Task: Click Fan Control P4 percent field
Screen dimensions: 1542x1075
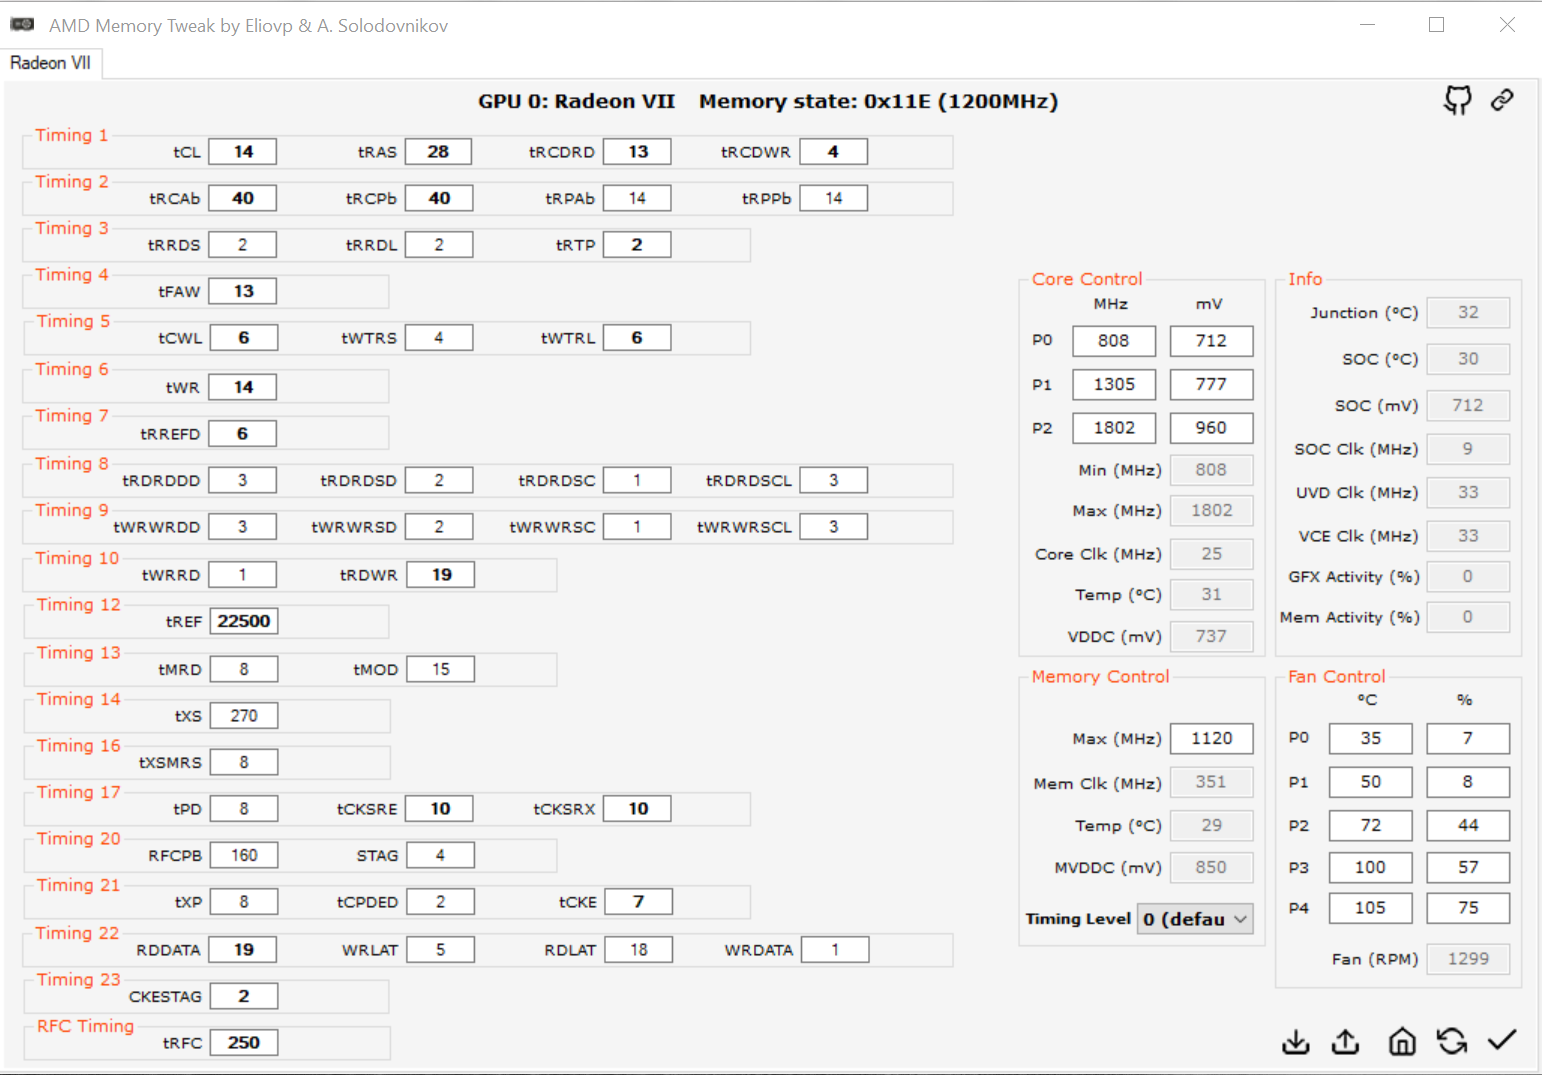Action: coord(1468,908)
